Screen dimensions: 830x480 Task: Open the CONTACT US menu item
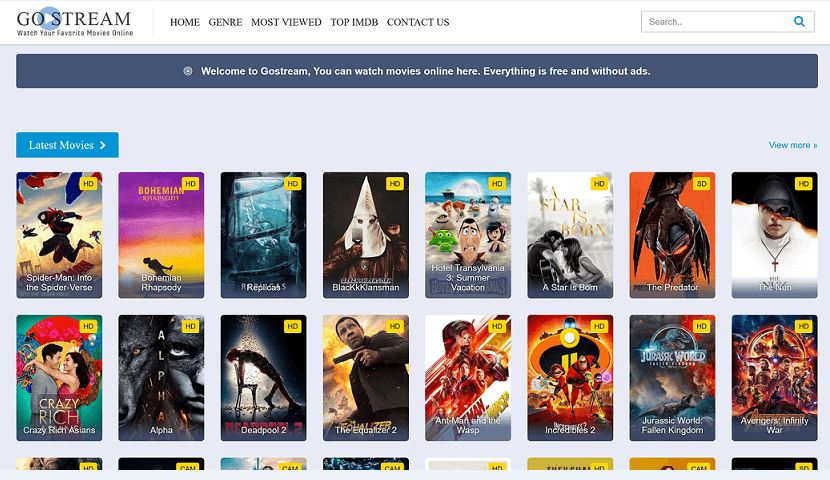pos(418,22)
